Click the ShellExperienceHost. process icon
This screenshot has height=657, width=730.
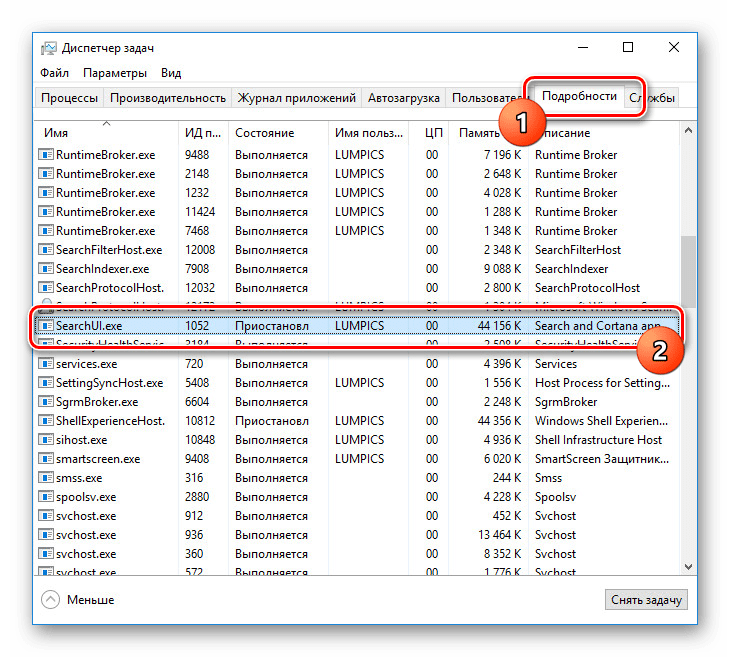pyautogui.click(x=46, y=421)
